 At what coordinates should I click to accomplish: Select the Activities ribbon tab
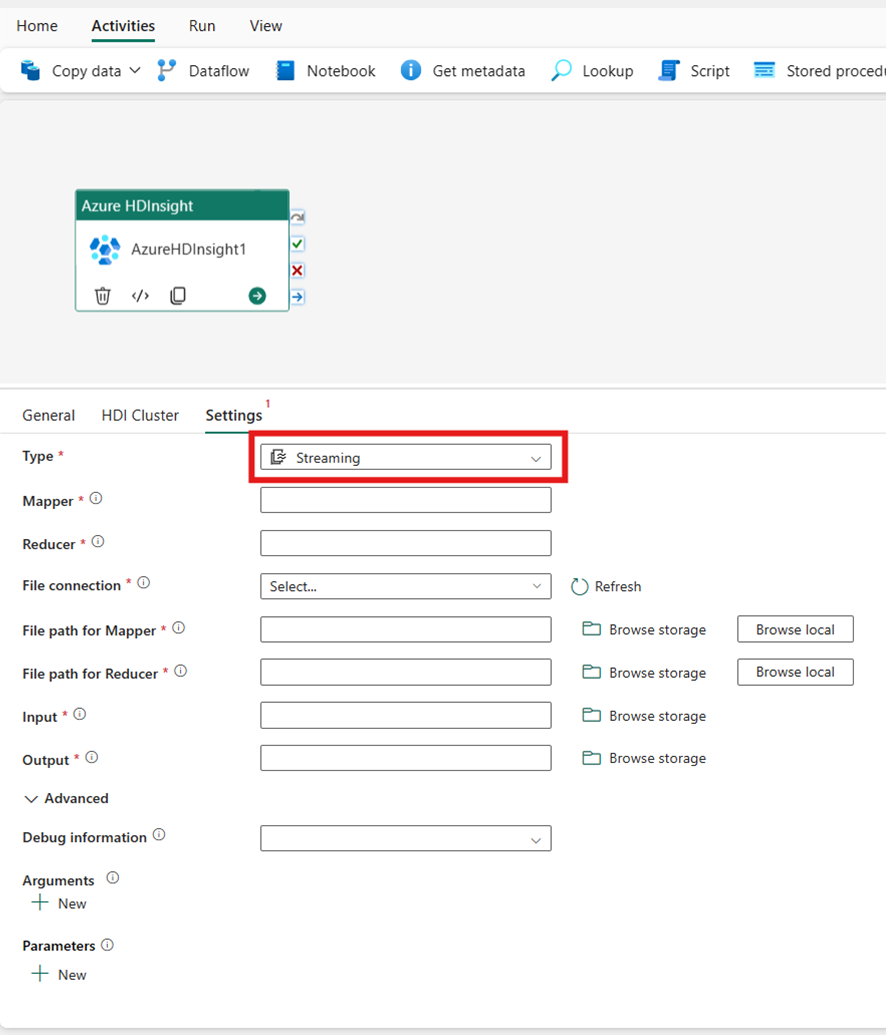point(123,26)
